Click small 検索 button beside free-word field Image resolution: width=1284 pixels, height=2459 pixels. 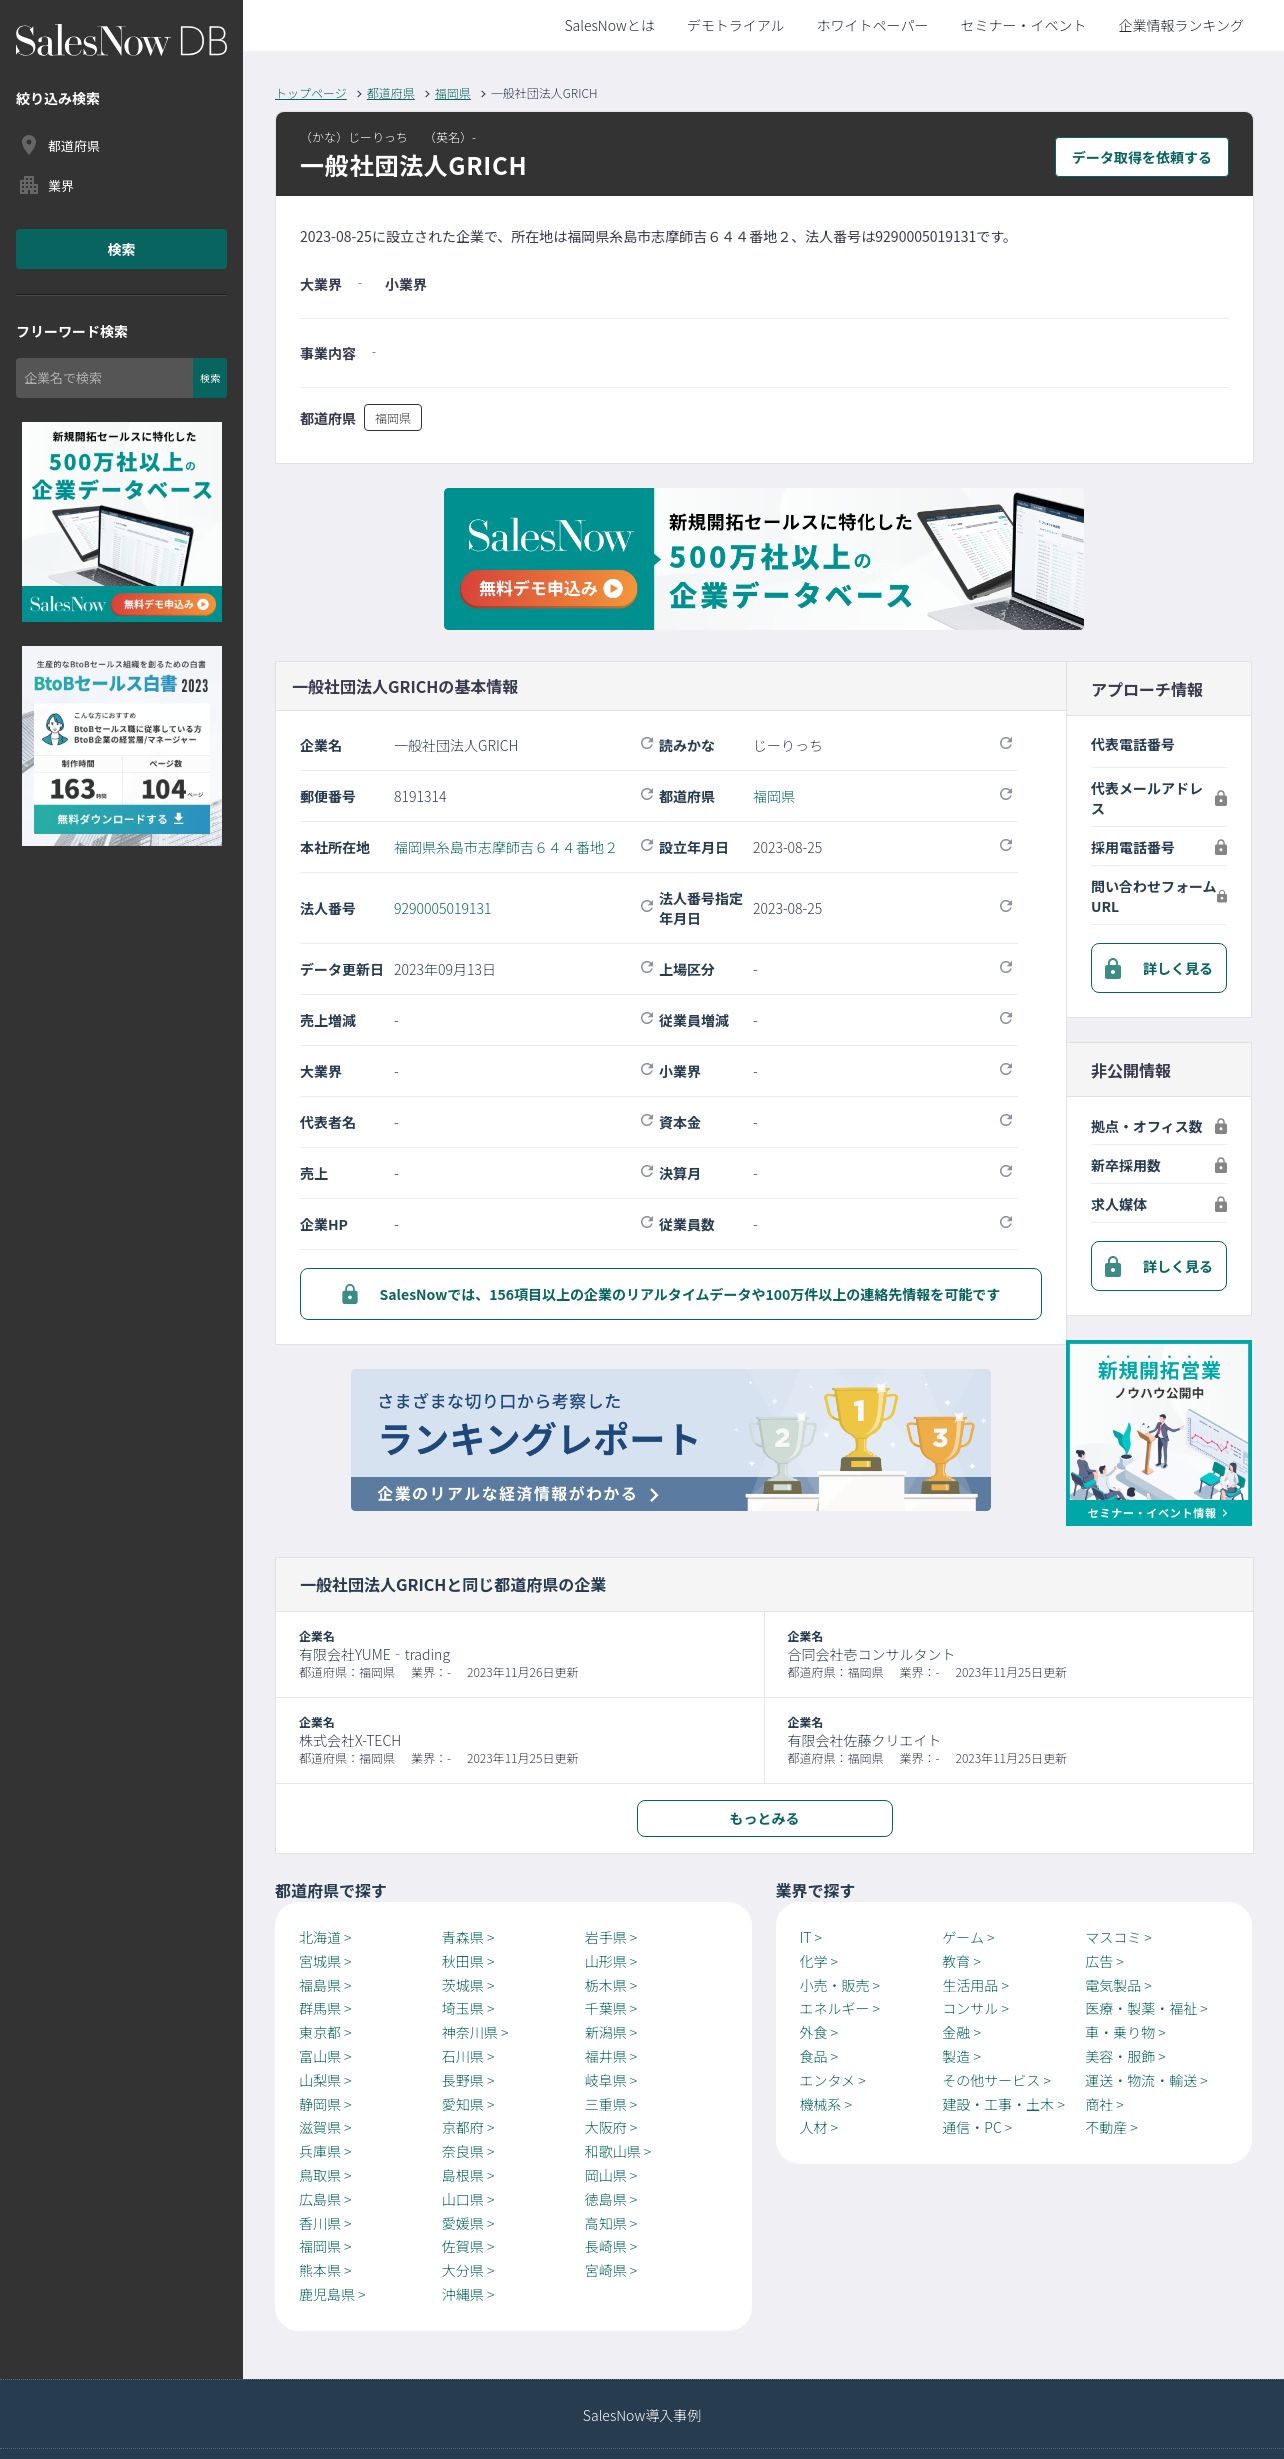pos(210,378)
